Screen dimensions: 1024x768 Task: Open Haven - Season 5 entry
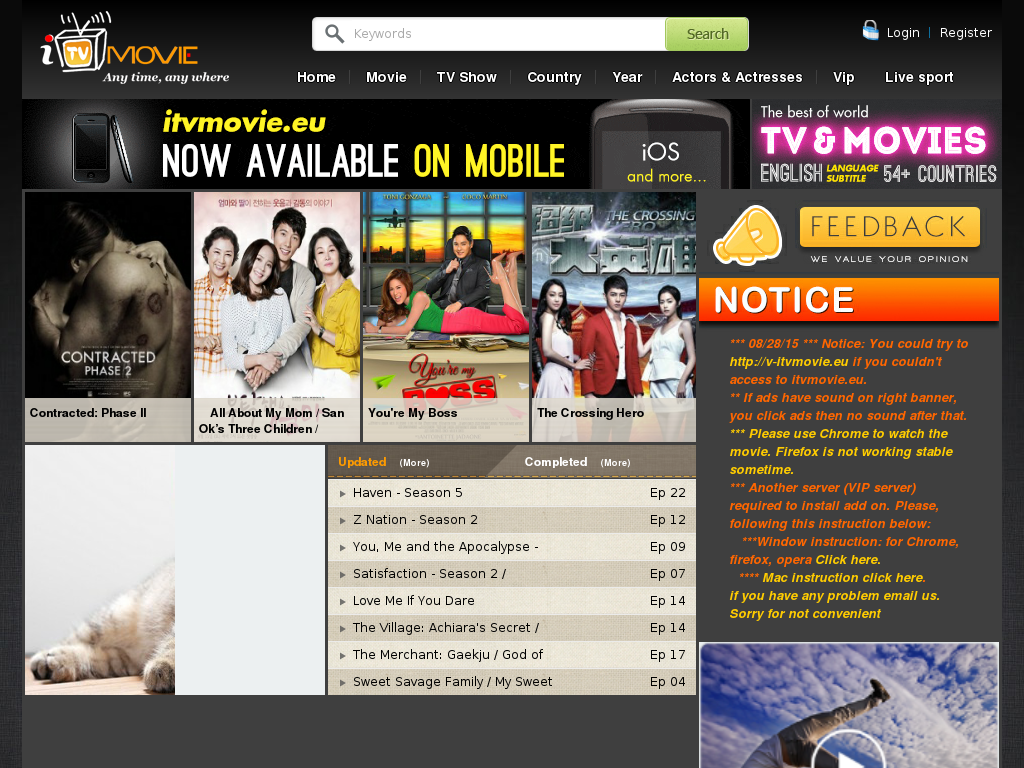pyautogui.click(x=408, y=493)
